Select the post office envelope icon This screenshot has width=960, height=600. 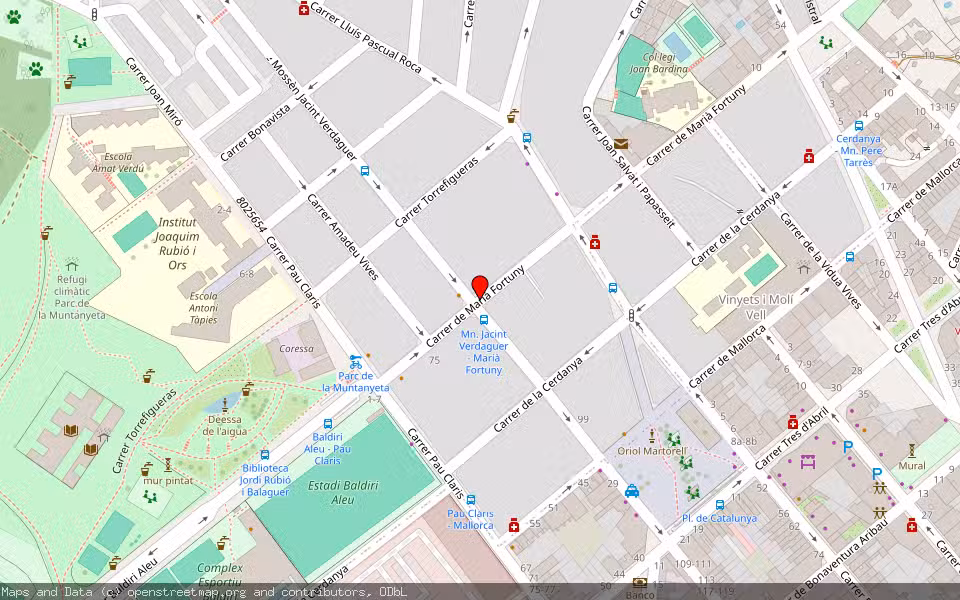(621, 144)
